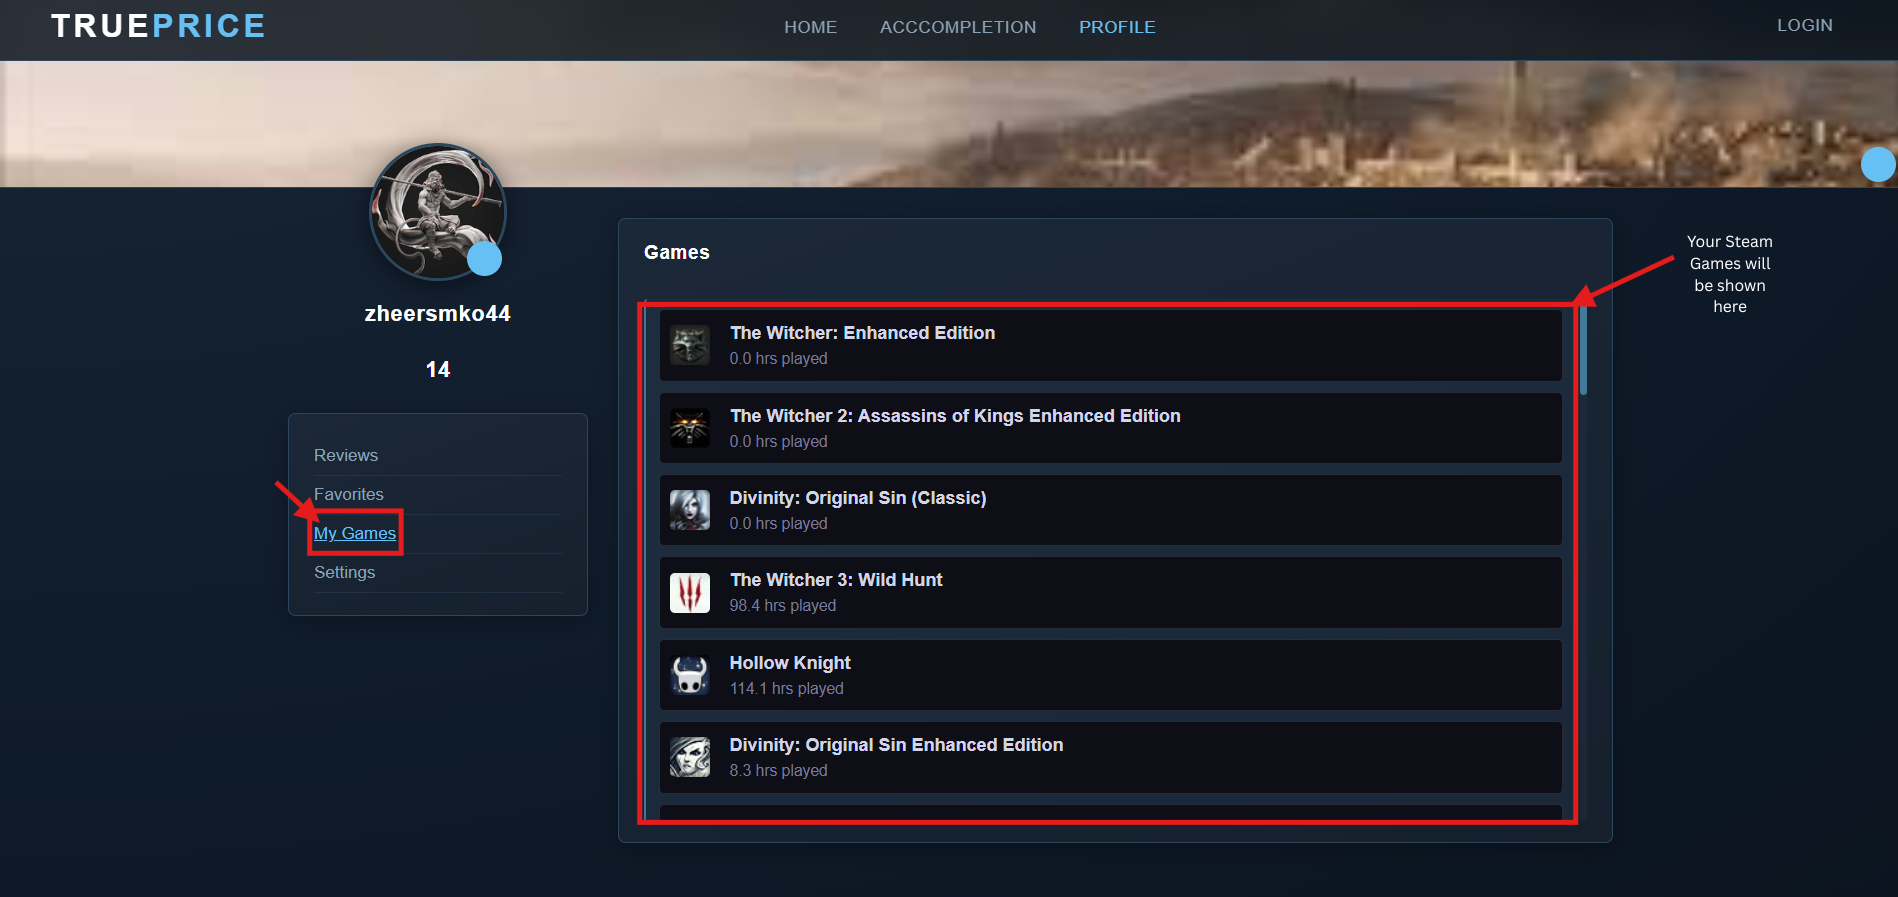Open Reviews in the sidebar

(x=346, y=455)
